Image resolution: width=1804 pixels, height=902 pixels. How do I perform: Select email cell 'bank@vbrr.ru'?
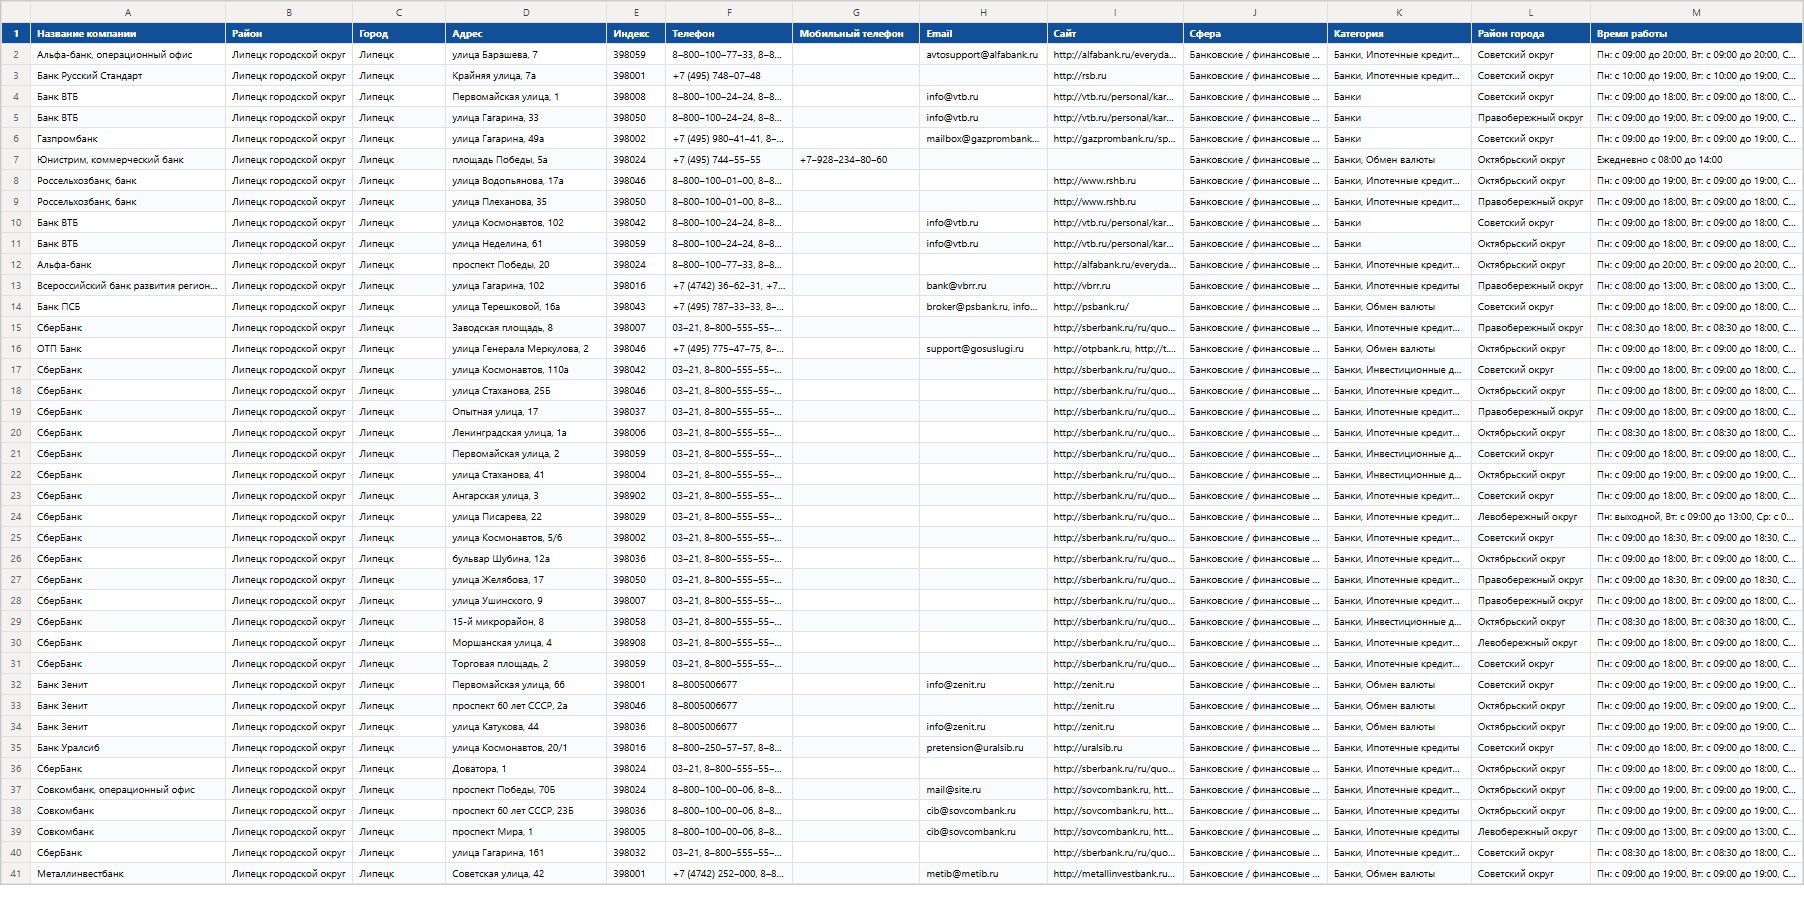click(983, 286)
